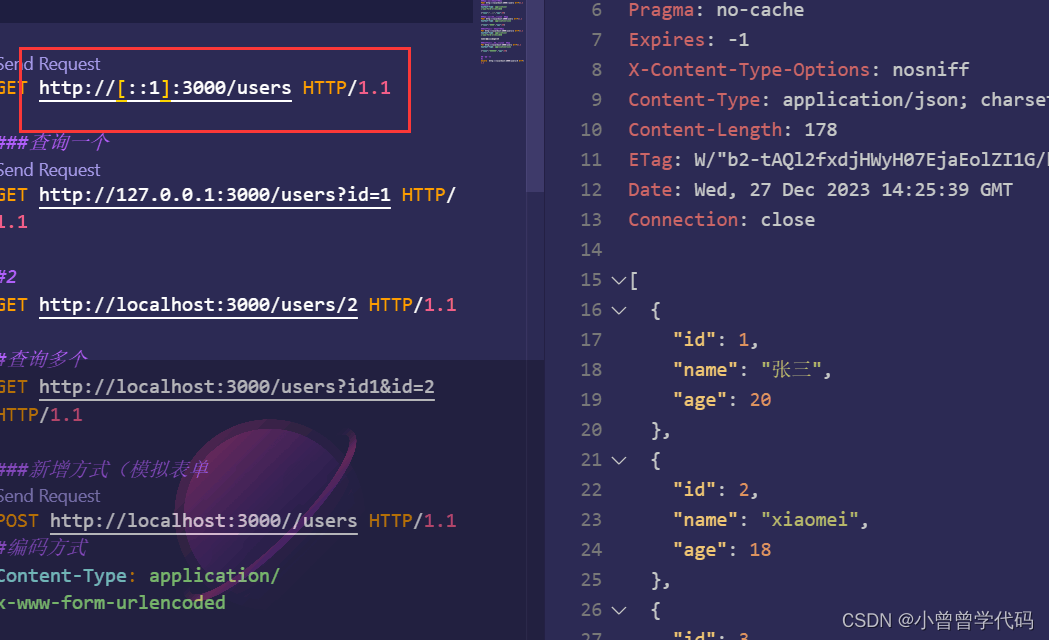Open the POST localhost:3000//users link
The width and height of the screenshot is (1049, 640).
[203, 520]
